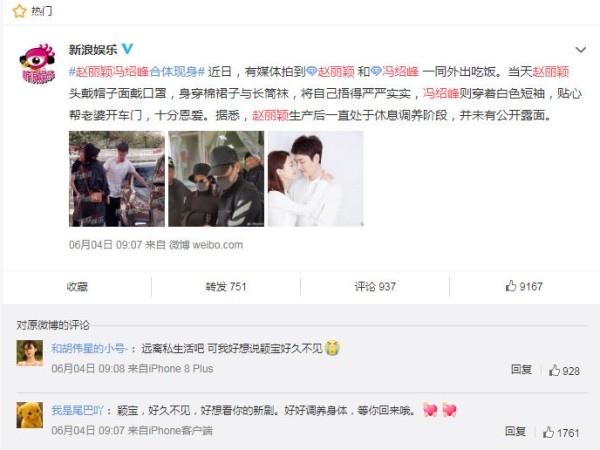Open 和胡伟星的小号- user profile link
Image resolution: width=600 pixels, height=450 pixels.
click(90, 348)
